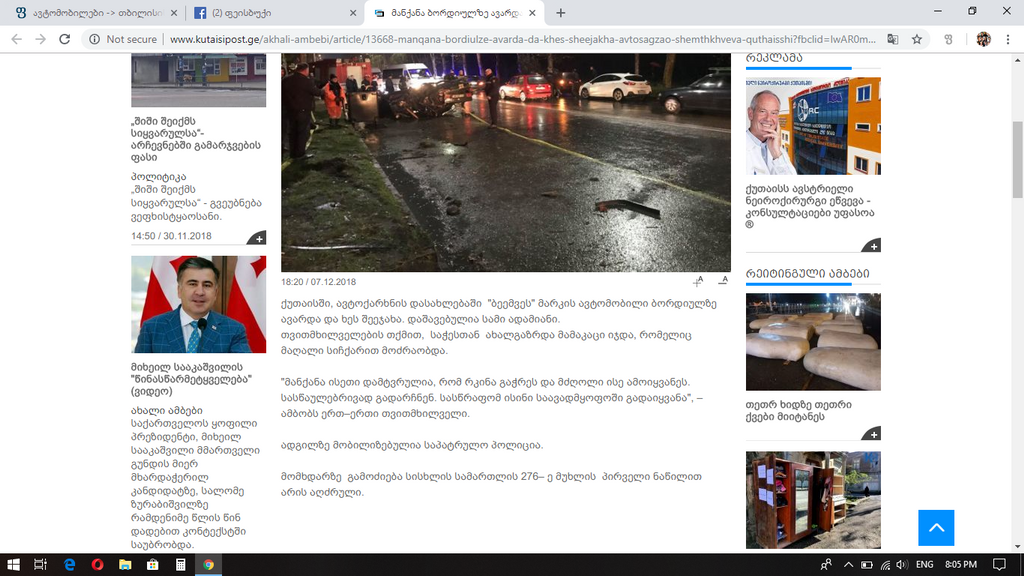Open Austrian neurosurgeon consultation ad link
This screenshot has width=1024, height=576.
point(810,206)
